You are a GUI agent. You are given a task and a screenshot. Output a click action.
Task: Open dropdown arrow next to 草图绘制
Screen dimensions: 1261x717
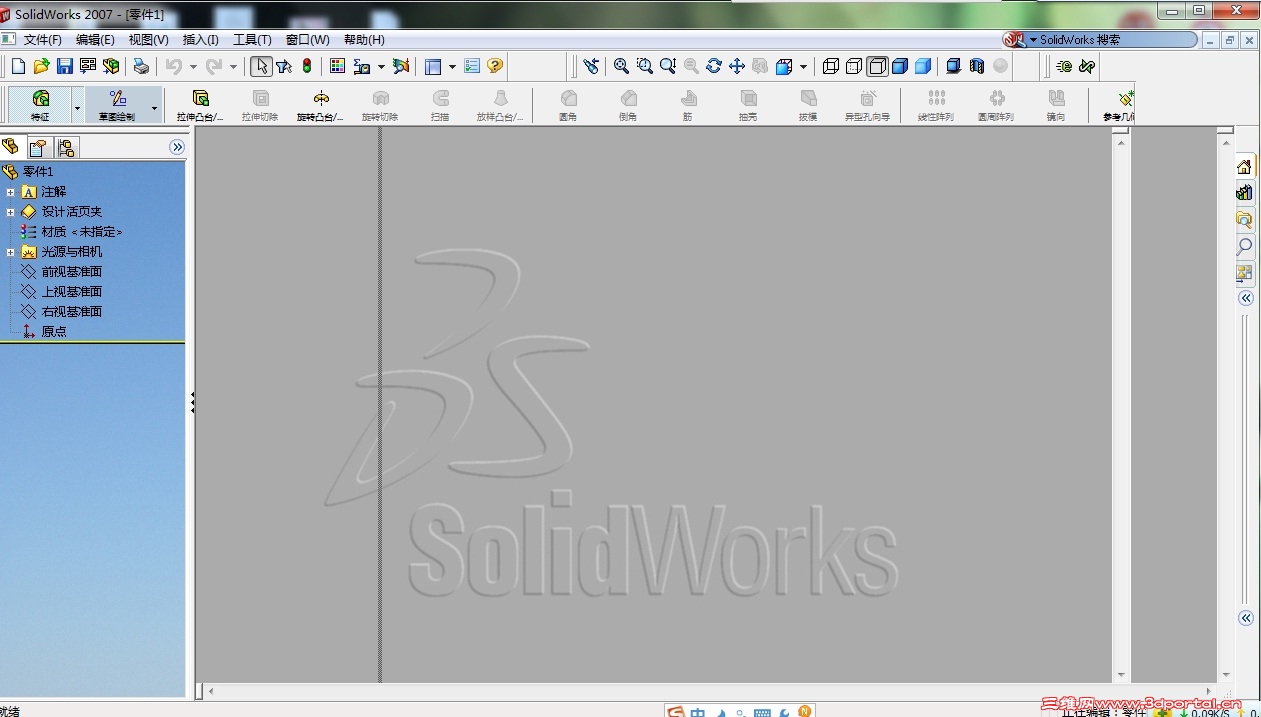154,106
